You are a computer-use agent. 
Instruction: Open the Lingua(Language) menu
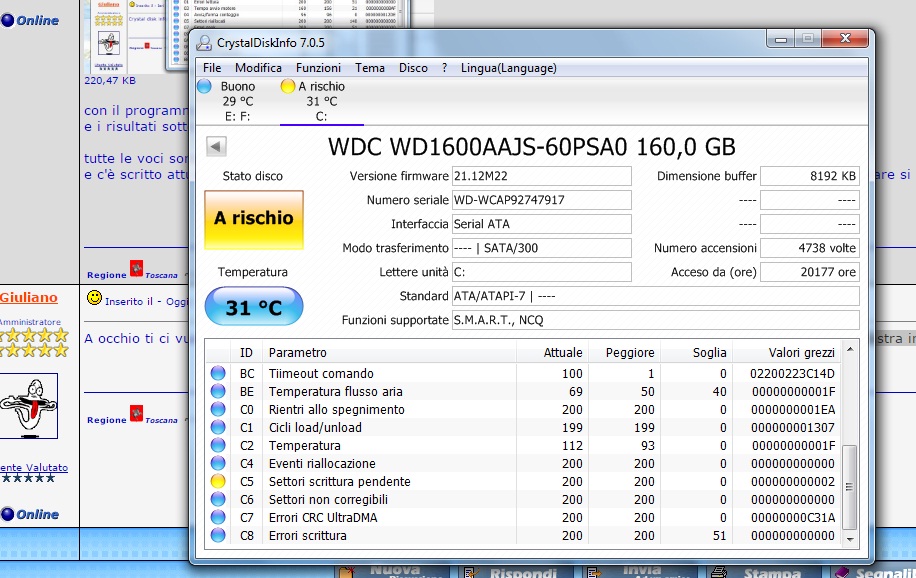[x=508, y=68]
